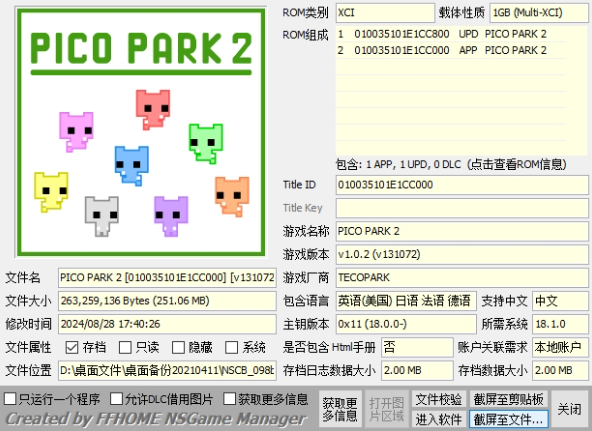Click 截屏至剪贴板 button

[509, 399]
